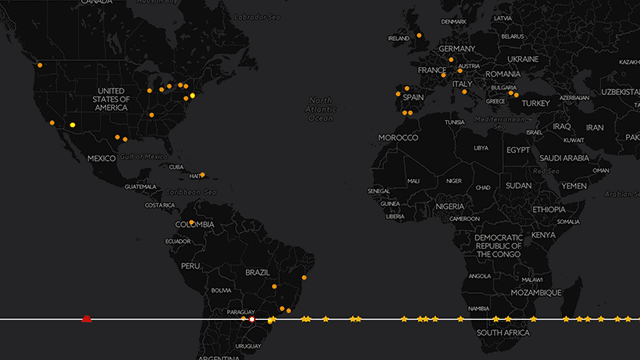Select the orange dot near Haiti
This screenshot has height=360, width=640.
(x=202, y=175)
